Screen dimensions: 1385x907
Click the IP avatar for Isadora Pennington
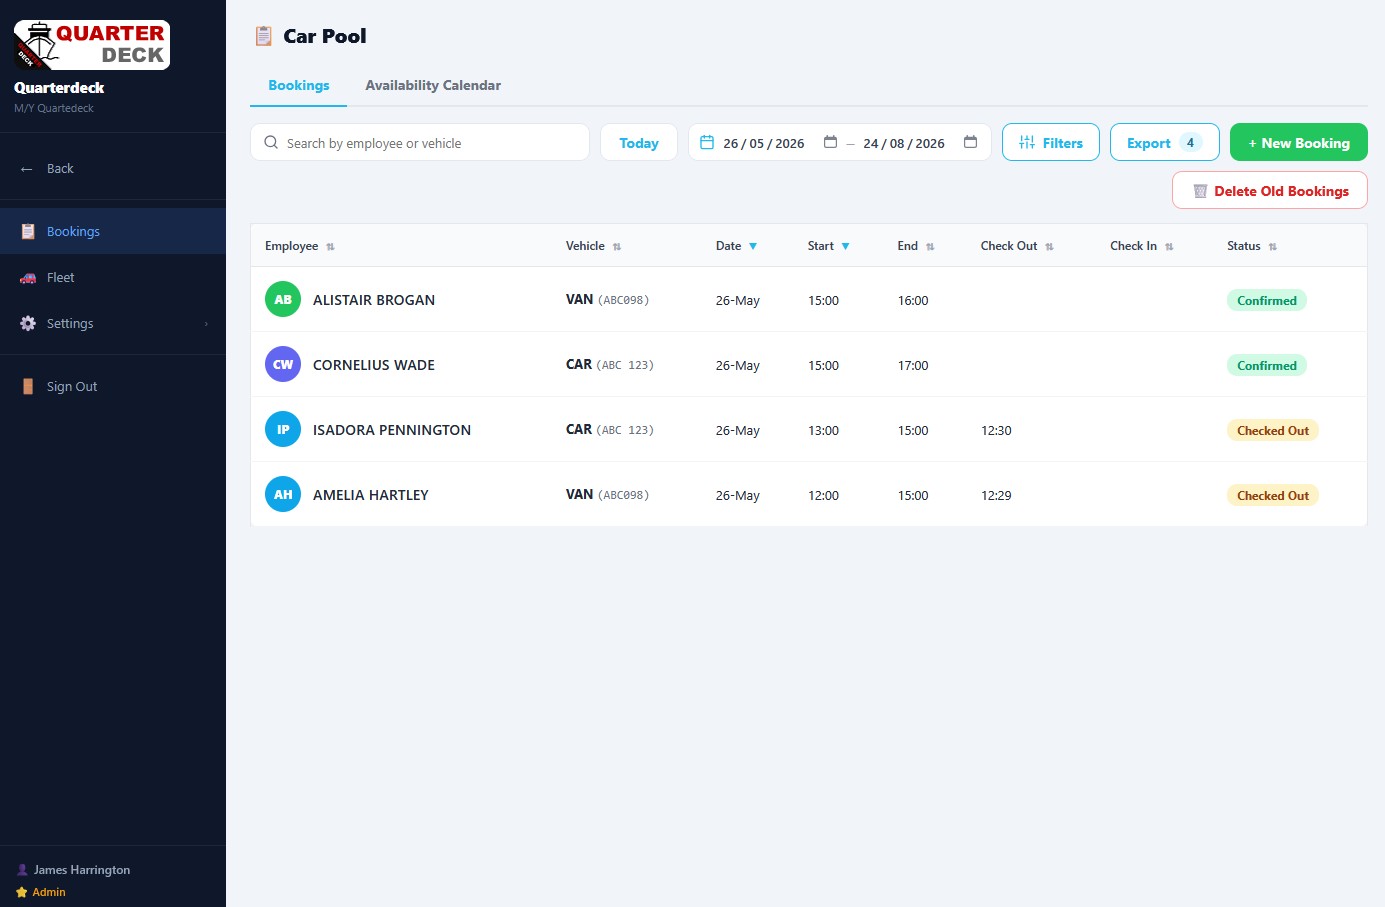tap(283, 429)
